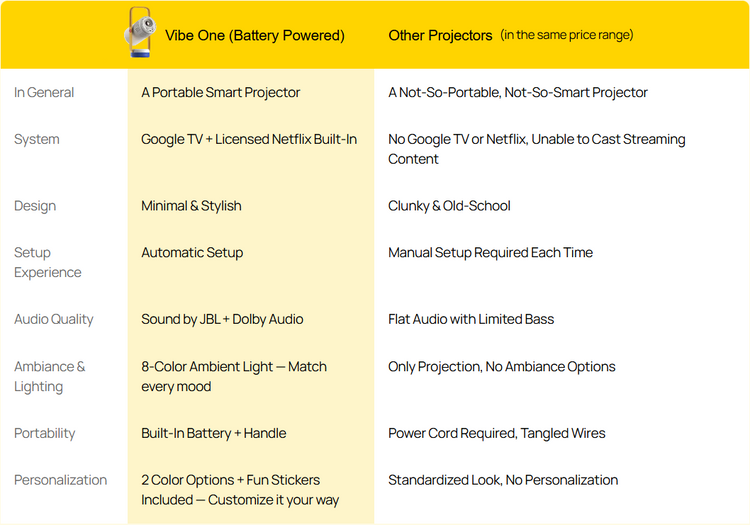Select the Portability row label
Viewport: 750px width, 525px height.
coord(44,433)
